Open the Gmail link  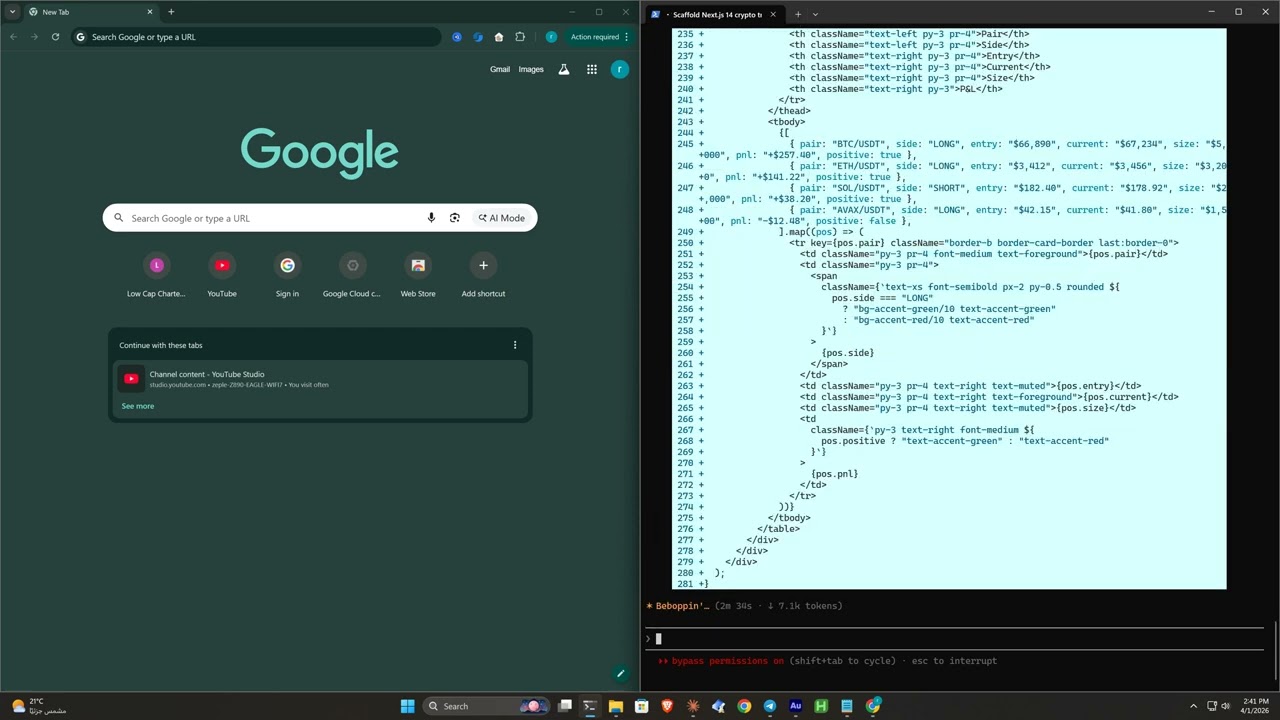pos(500,69)
